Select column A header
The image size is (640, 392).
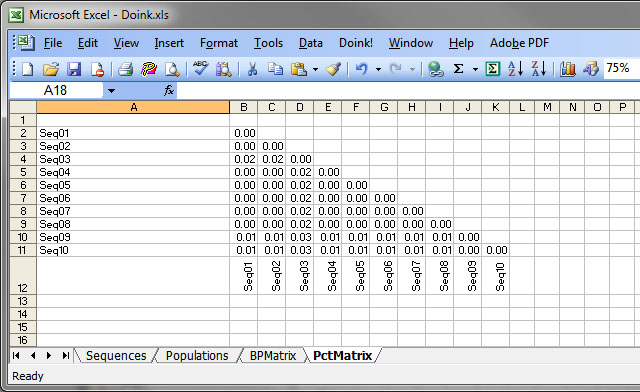pos(133,107)
